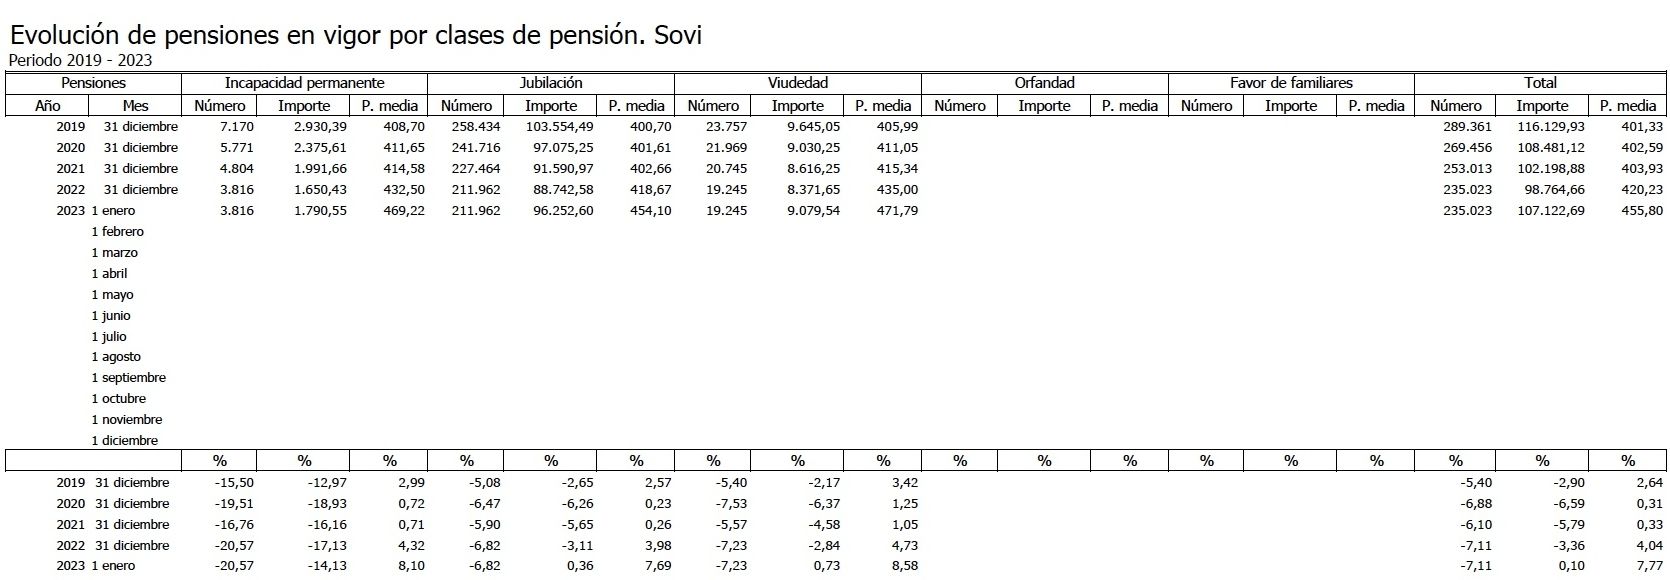
Task: Select the 'Orfandad' column group header
Action: click(x=1044, y=83)
